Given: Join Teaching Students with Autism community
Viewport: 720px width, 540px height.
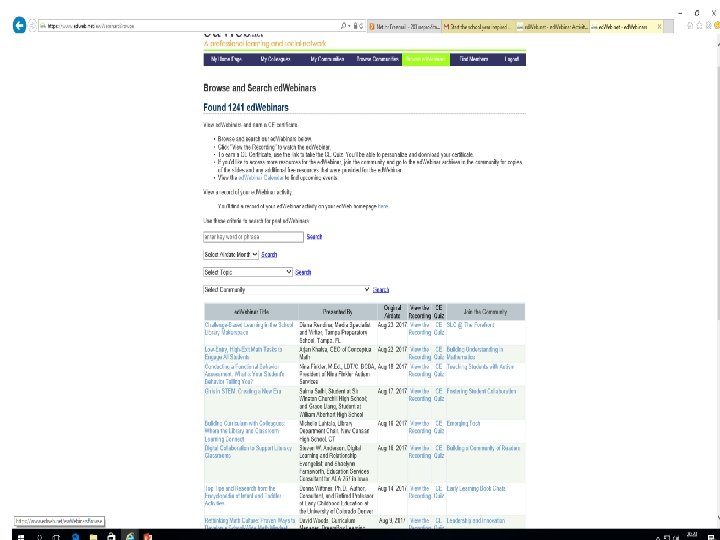Looking at the screenshot, I should 480,367.
